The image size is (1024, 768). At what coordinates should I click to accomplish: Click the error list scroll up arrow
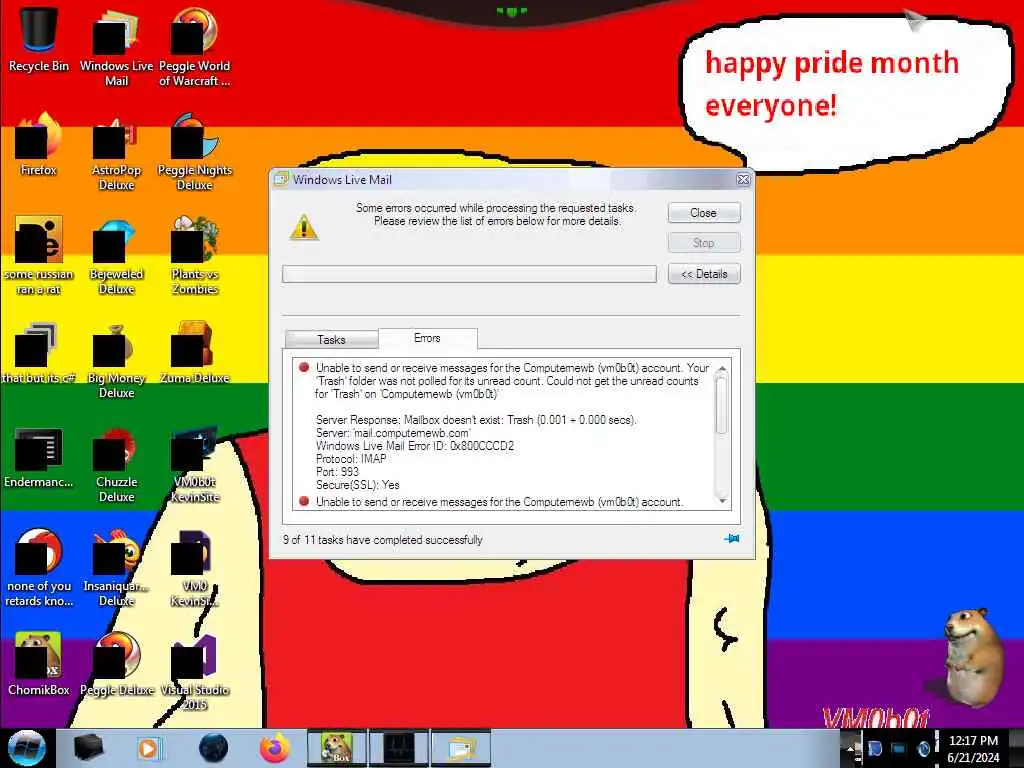click(x=722, y=370)
